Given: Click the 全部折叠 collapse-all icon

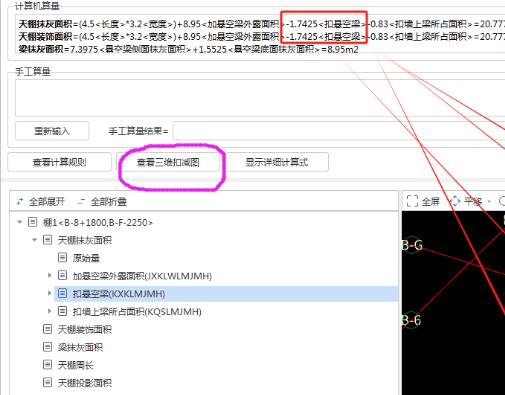Looking at the screenshot, I should (x=81, y=201).
